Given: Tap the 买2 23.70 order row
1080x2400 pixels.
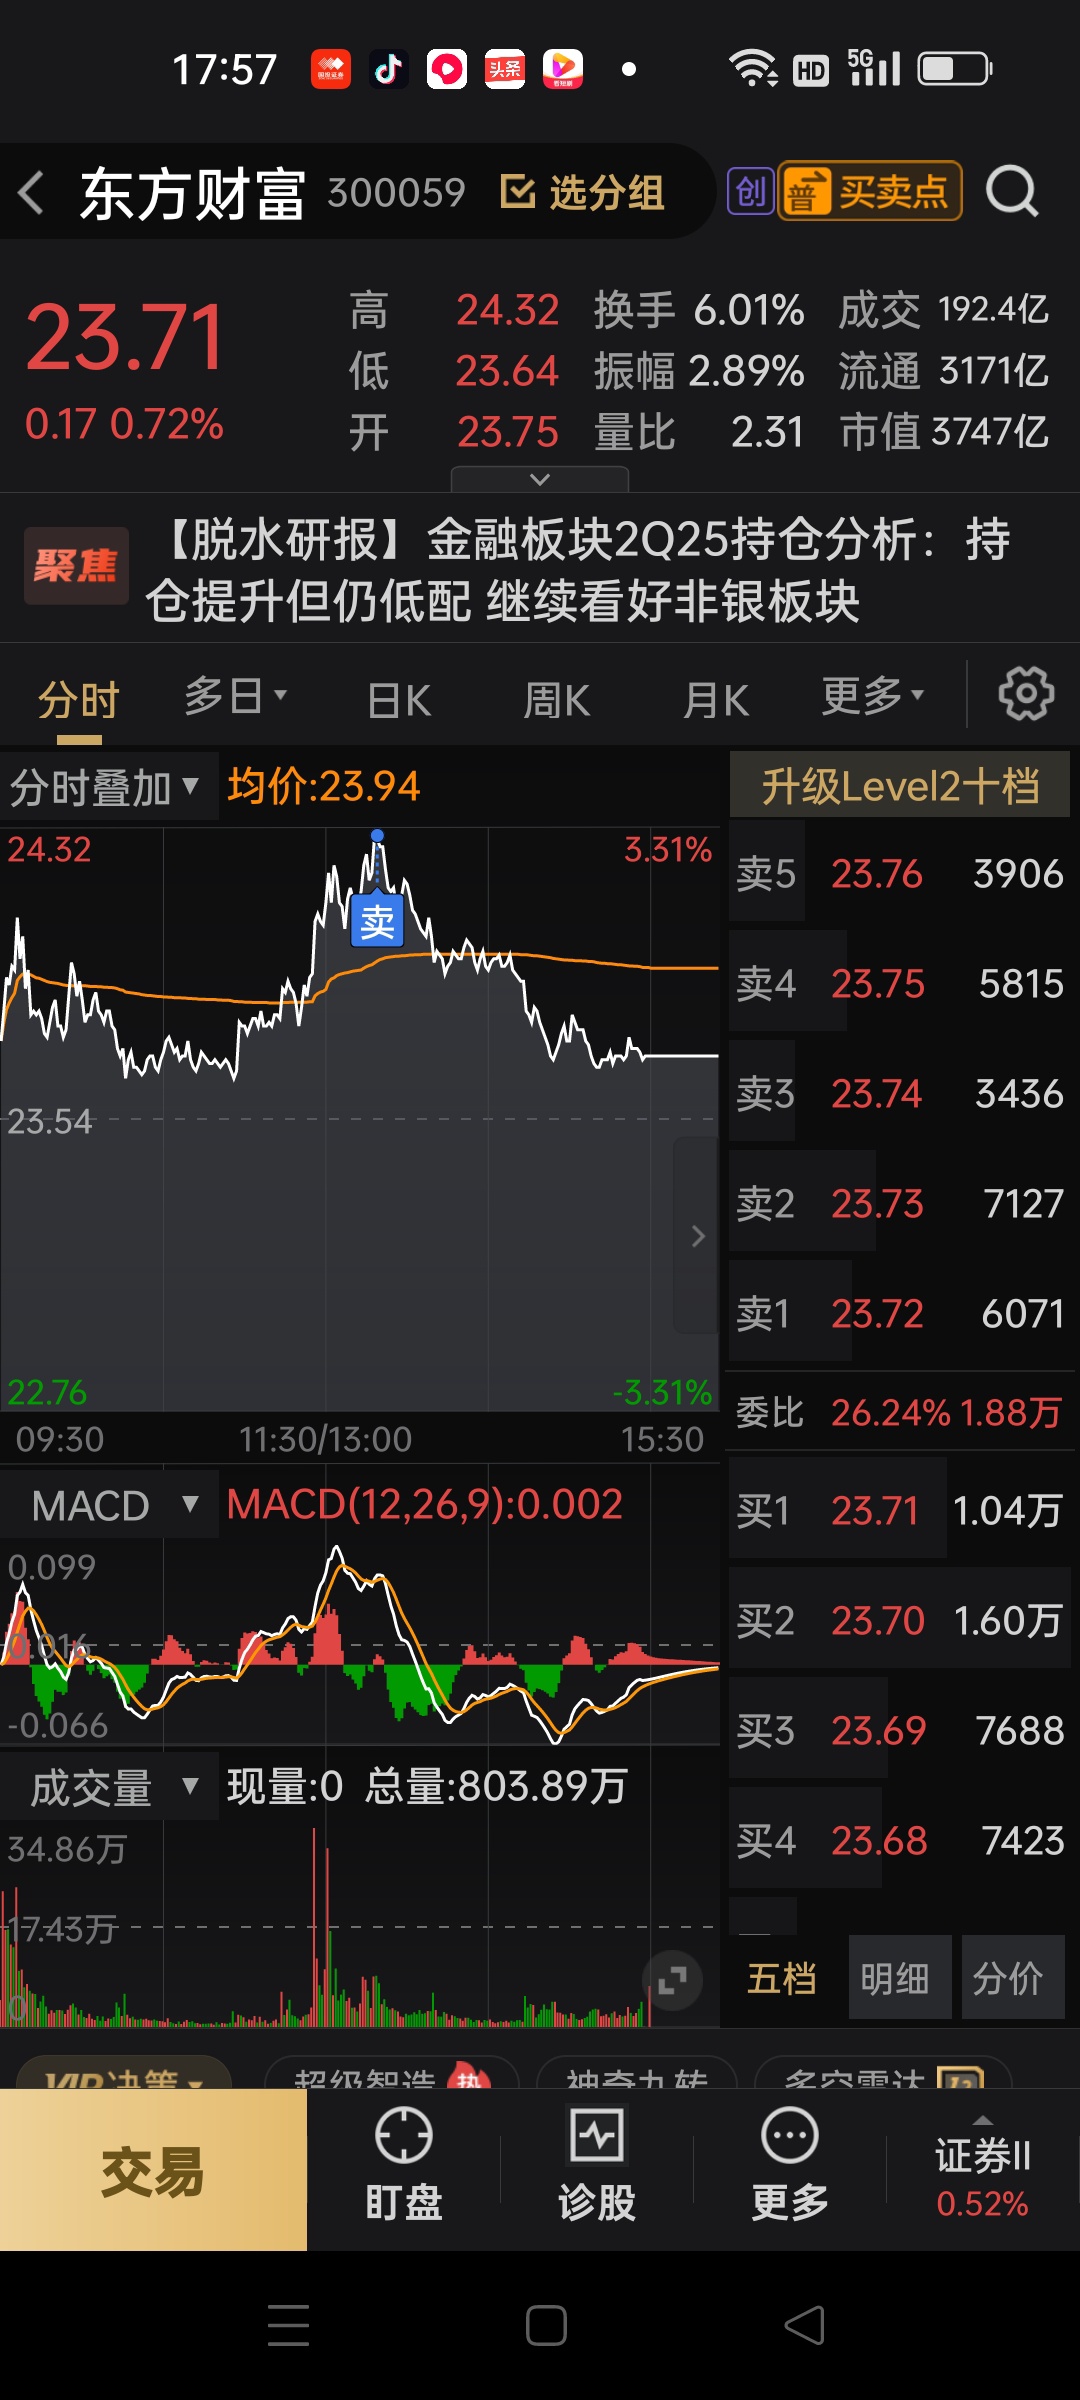Looking at the screenshot, I should click(x=900, y=1620).
